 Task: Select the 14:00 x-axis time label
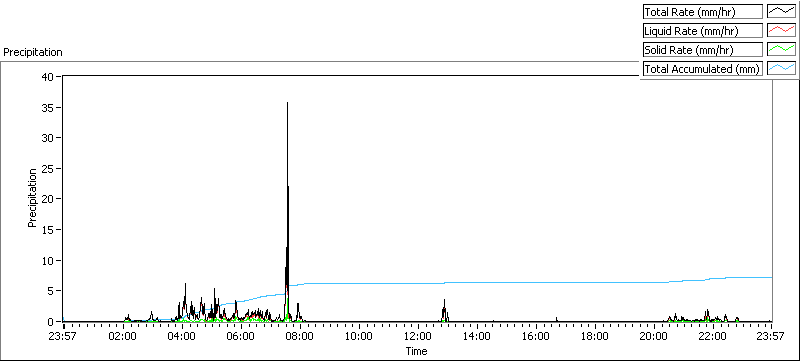[477, 336]
